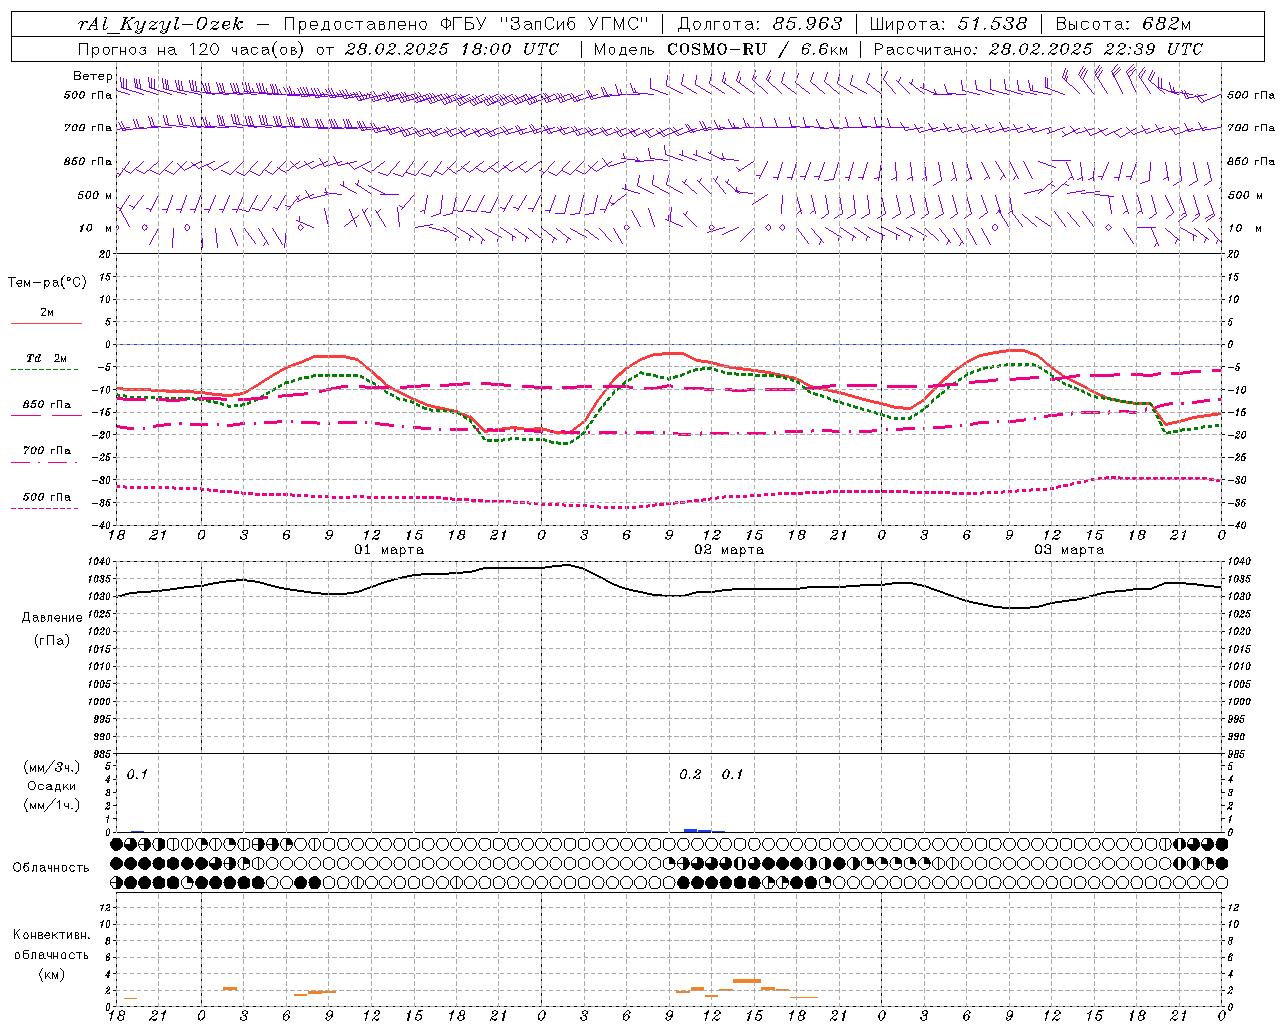Click the Широта: 51.538 value
This screenshot has width=1280, height=1024.
pos(949,24)
